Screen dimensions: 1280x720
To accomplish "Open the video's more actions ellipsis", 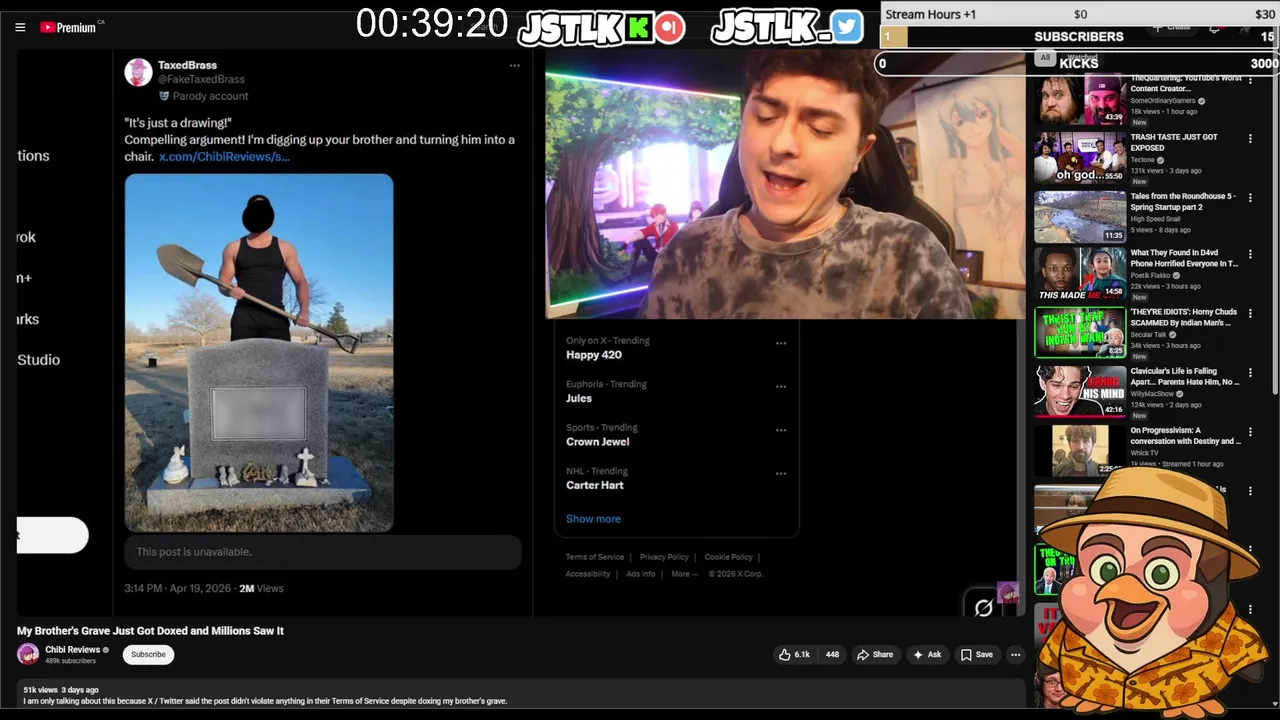I will click(x=1015, y=655).
